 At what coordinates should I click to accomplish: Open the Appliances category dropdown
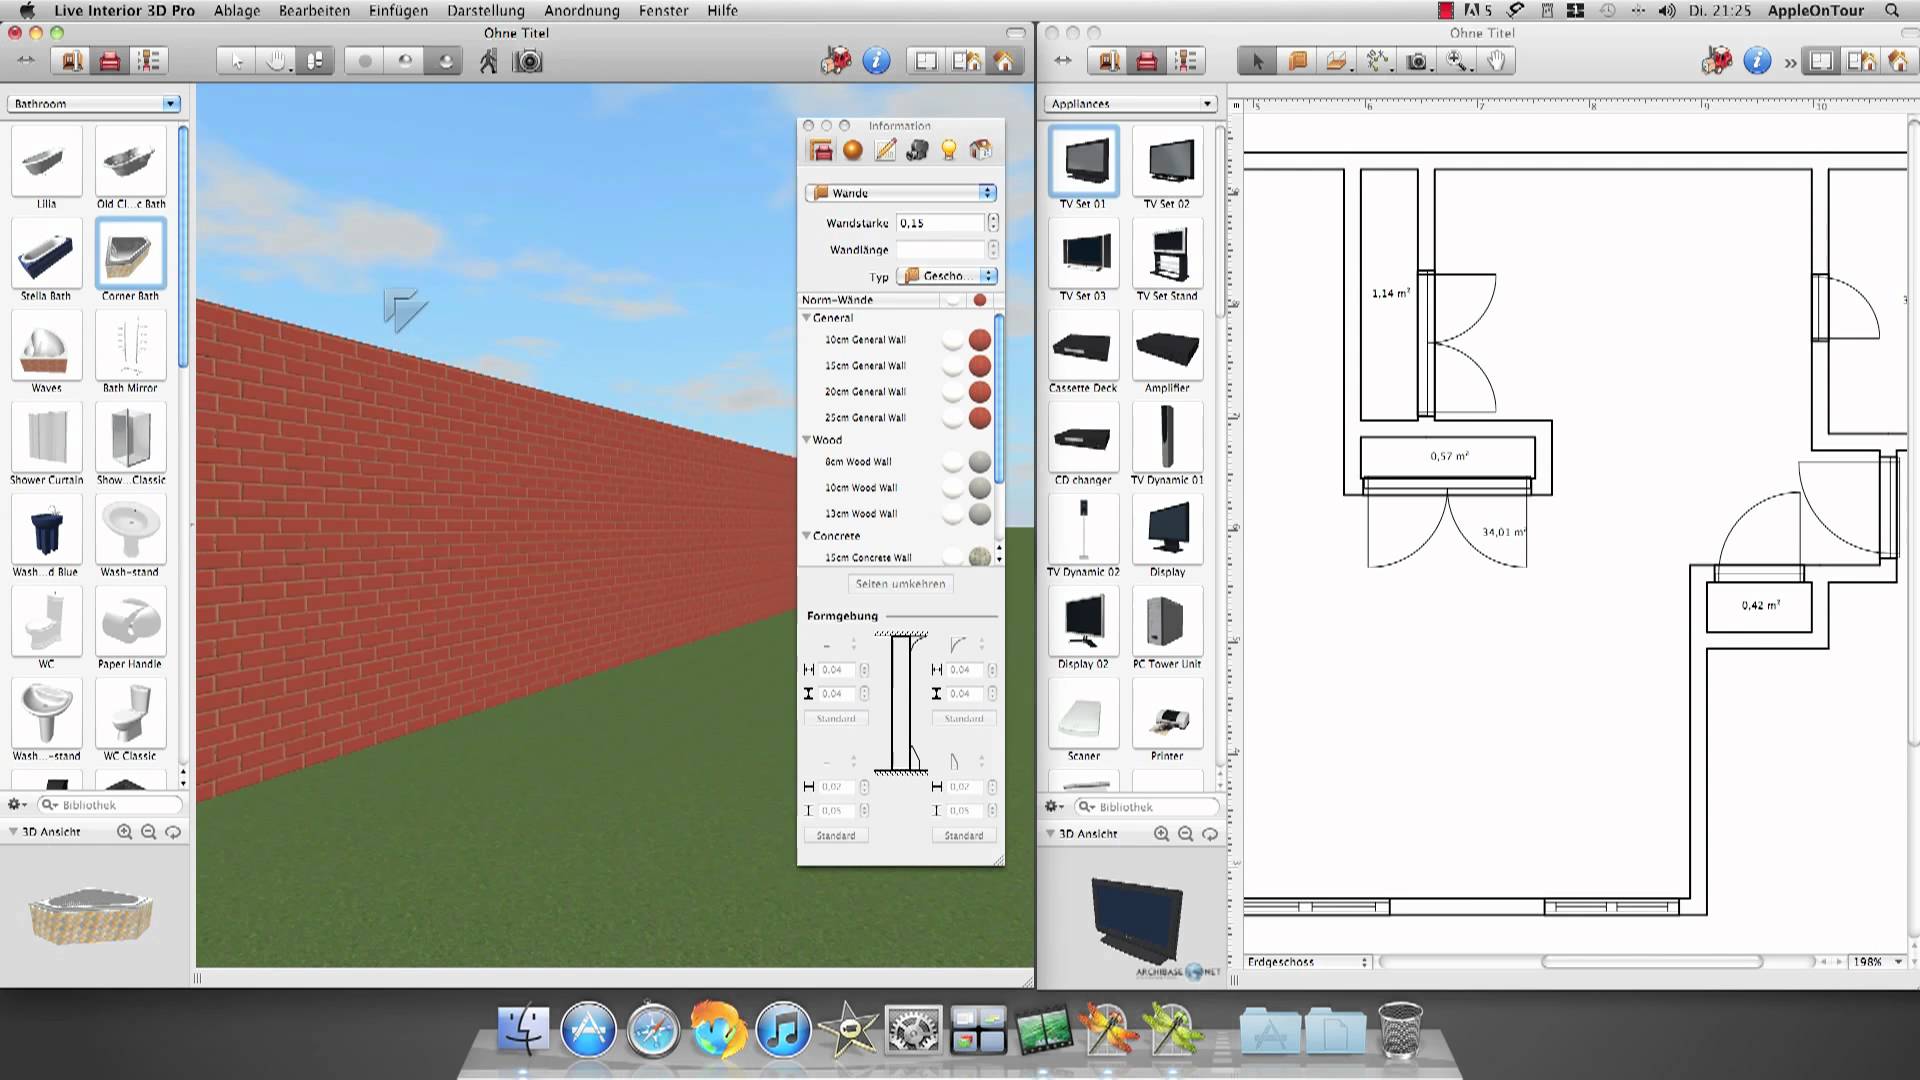(x=1130, y=104)
